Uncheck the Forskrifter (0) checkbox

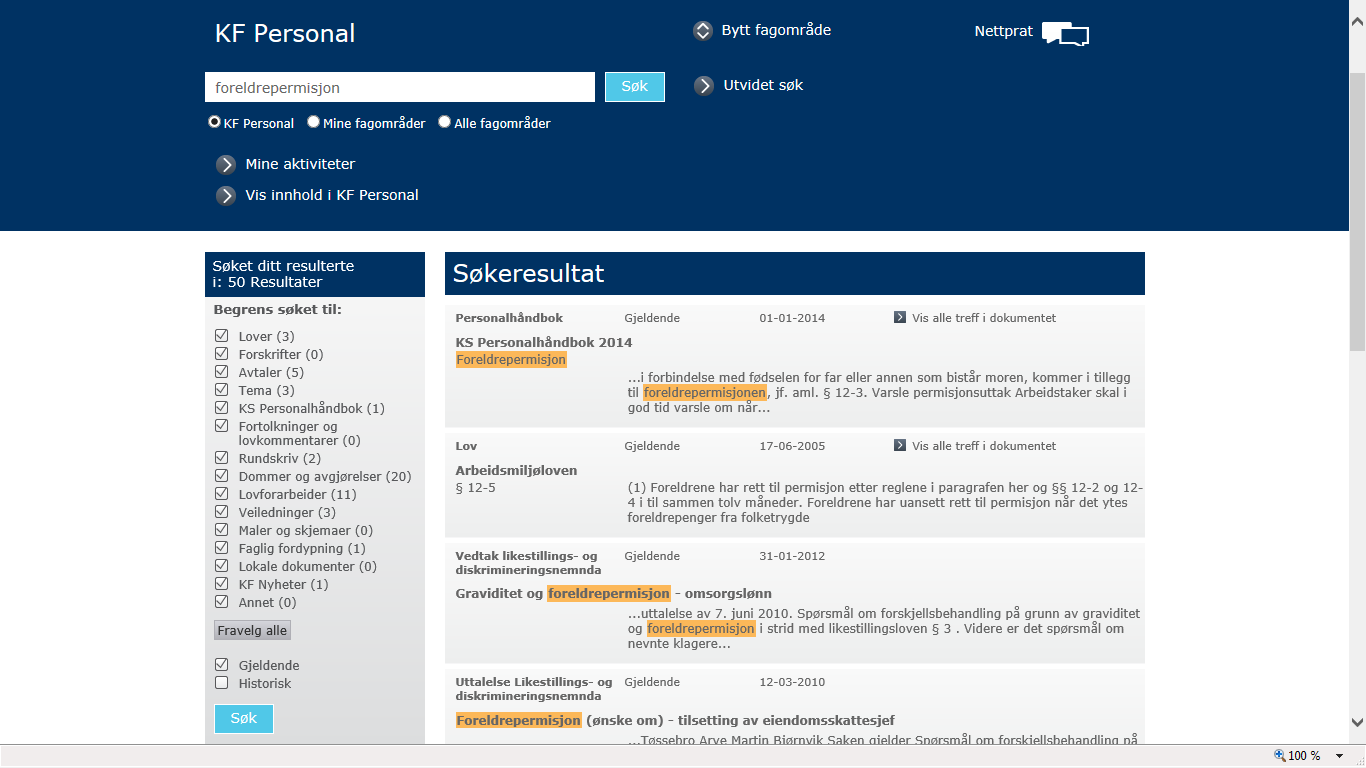[222, 354]
